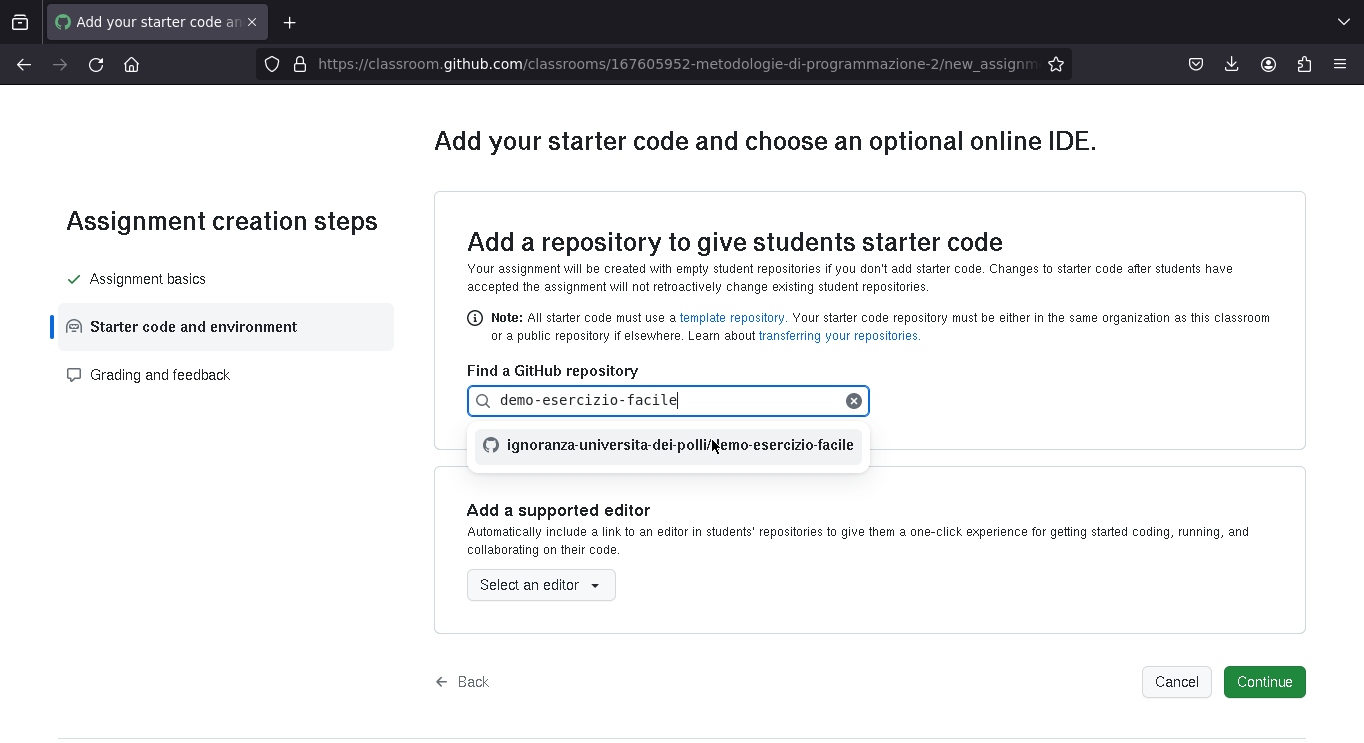Click the Note info icon
The image size is (1364, 743).
(475, 318)
